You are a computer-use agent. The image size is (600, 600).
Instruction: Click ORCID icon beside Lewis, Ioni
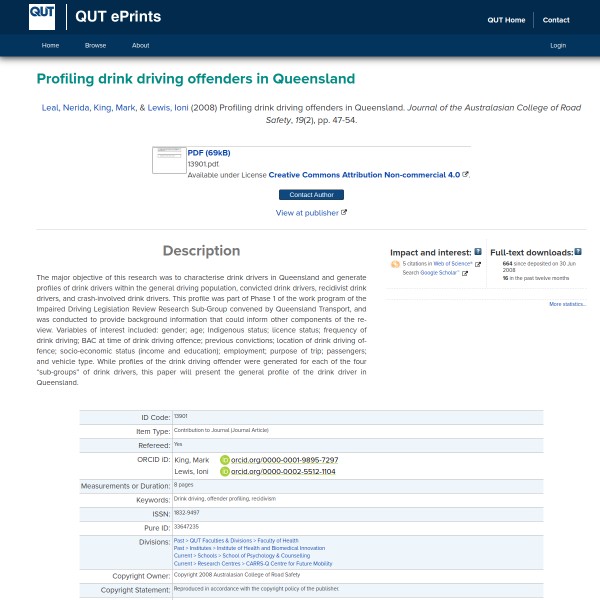point(225,471)
